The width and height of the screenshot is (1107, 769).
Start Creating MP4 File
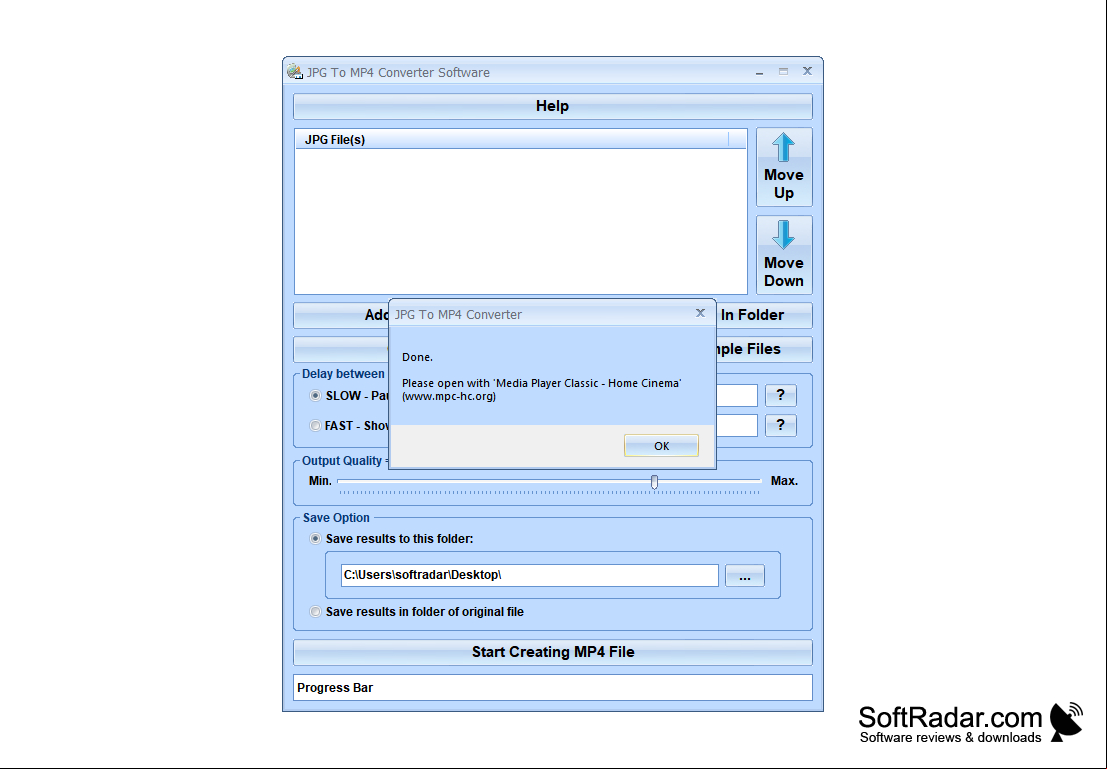552,652
